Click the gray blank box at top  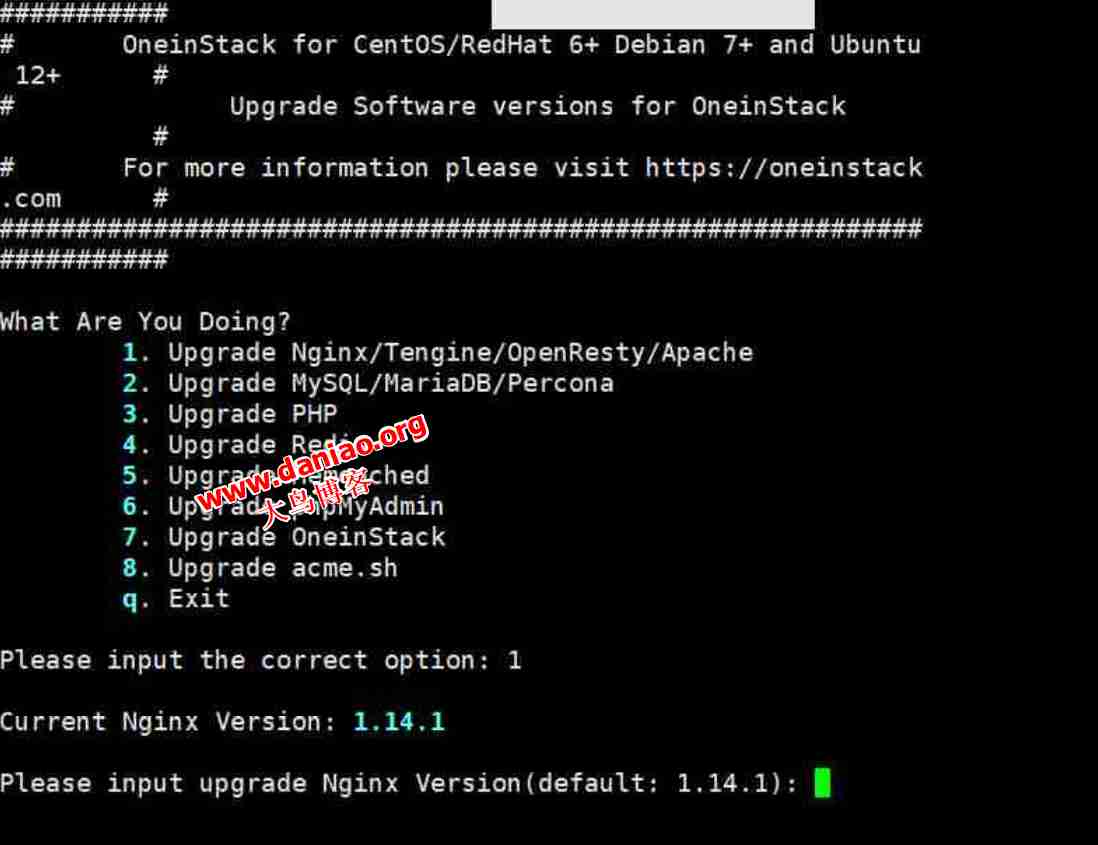(653, 14)
